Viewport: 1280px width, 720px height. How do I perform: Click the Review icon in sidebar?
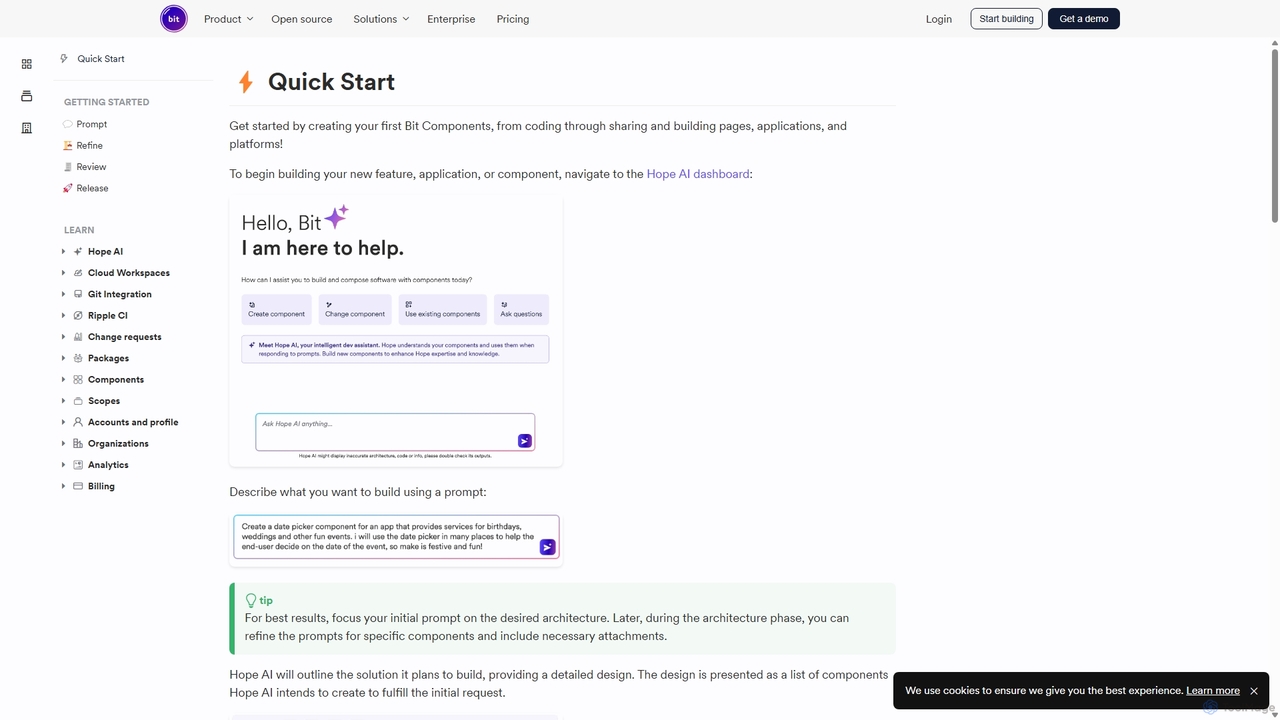[x=68, y=167]
